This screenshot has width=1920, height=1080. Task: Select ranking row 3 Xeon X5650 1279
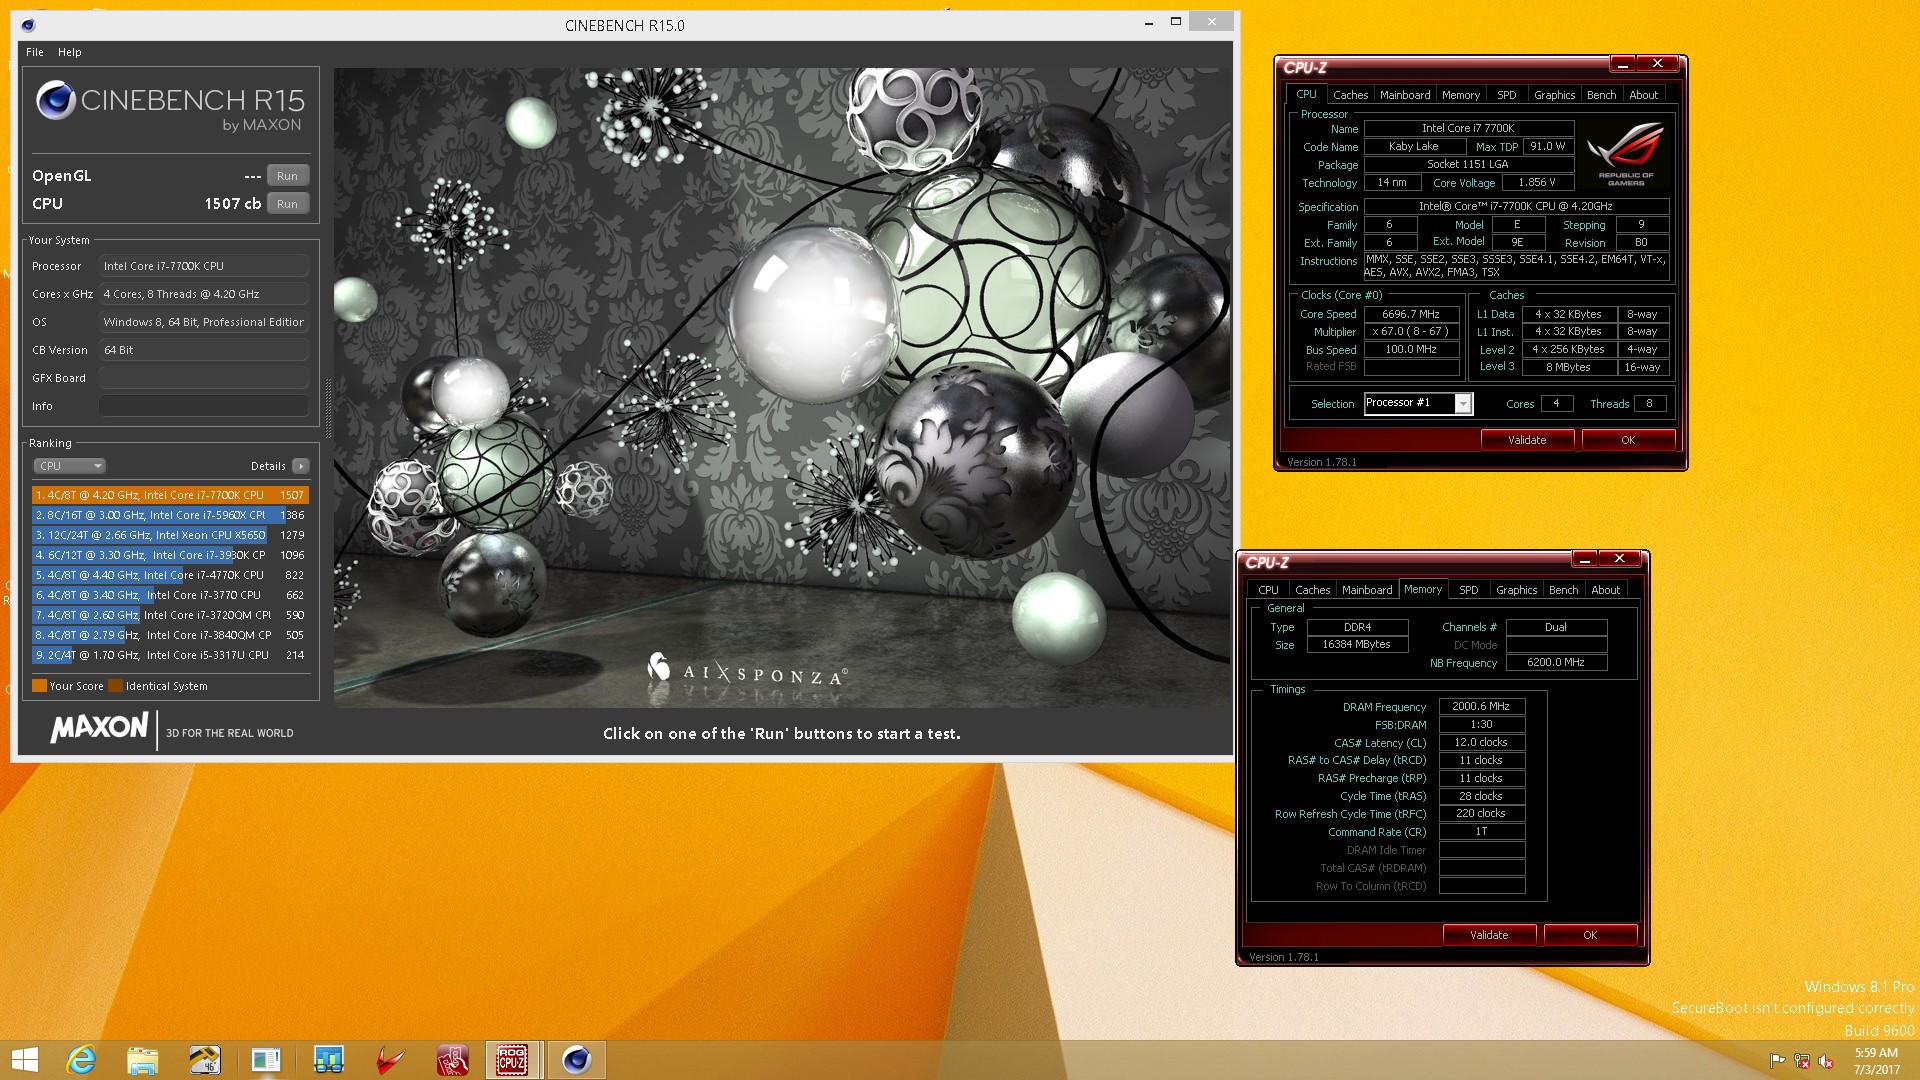coord(170,535)
